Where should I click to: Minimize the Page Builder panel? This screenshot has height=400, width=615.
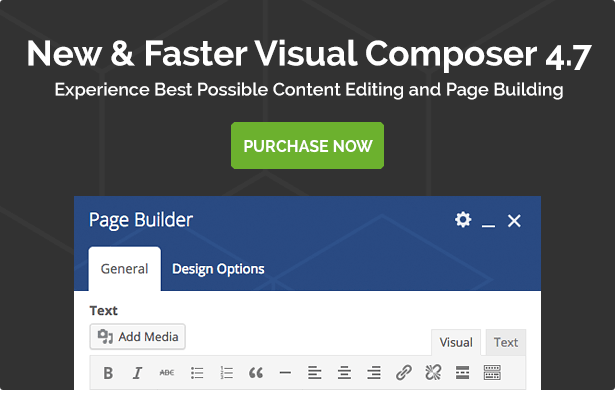488,225
